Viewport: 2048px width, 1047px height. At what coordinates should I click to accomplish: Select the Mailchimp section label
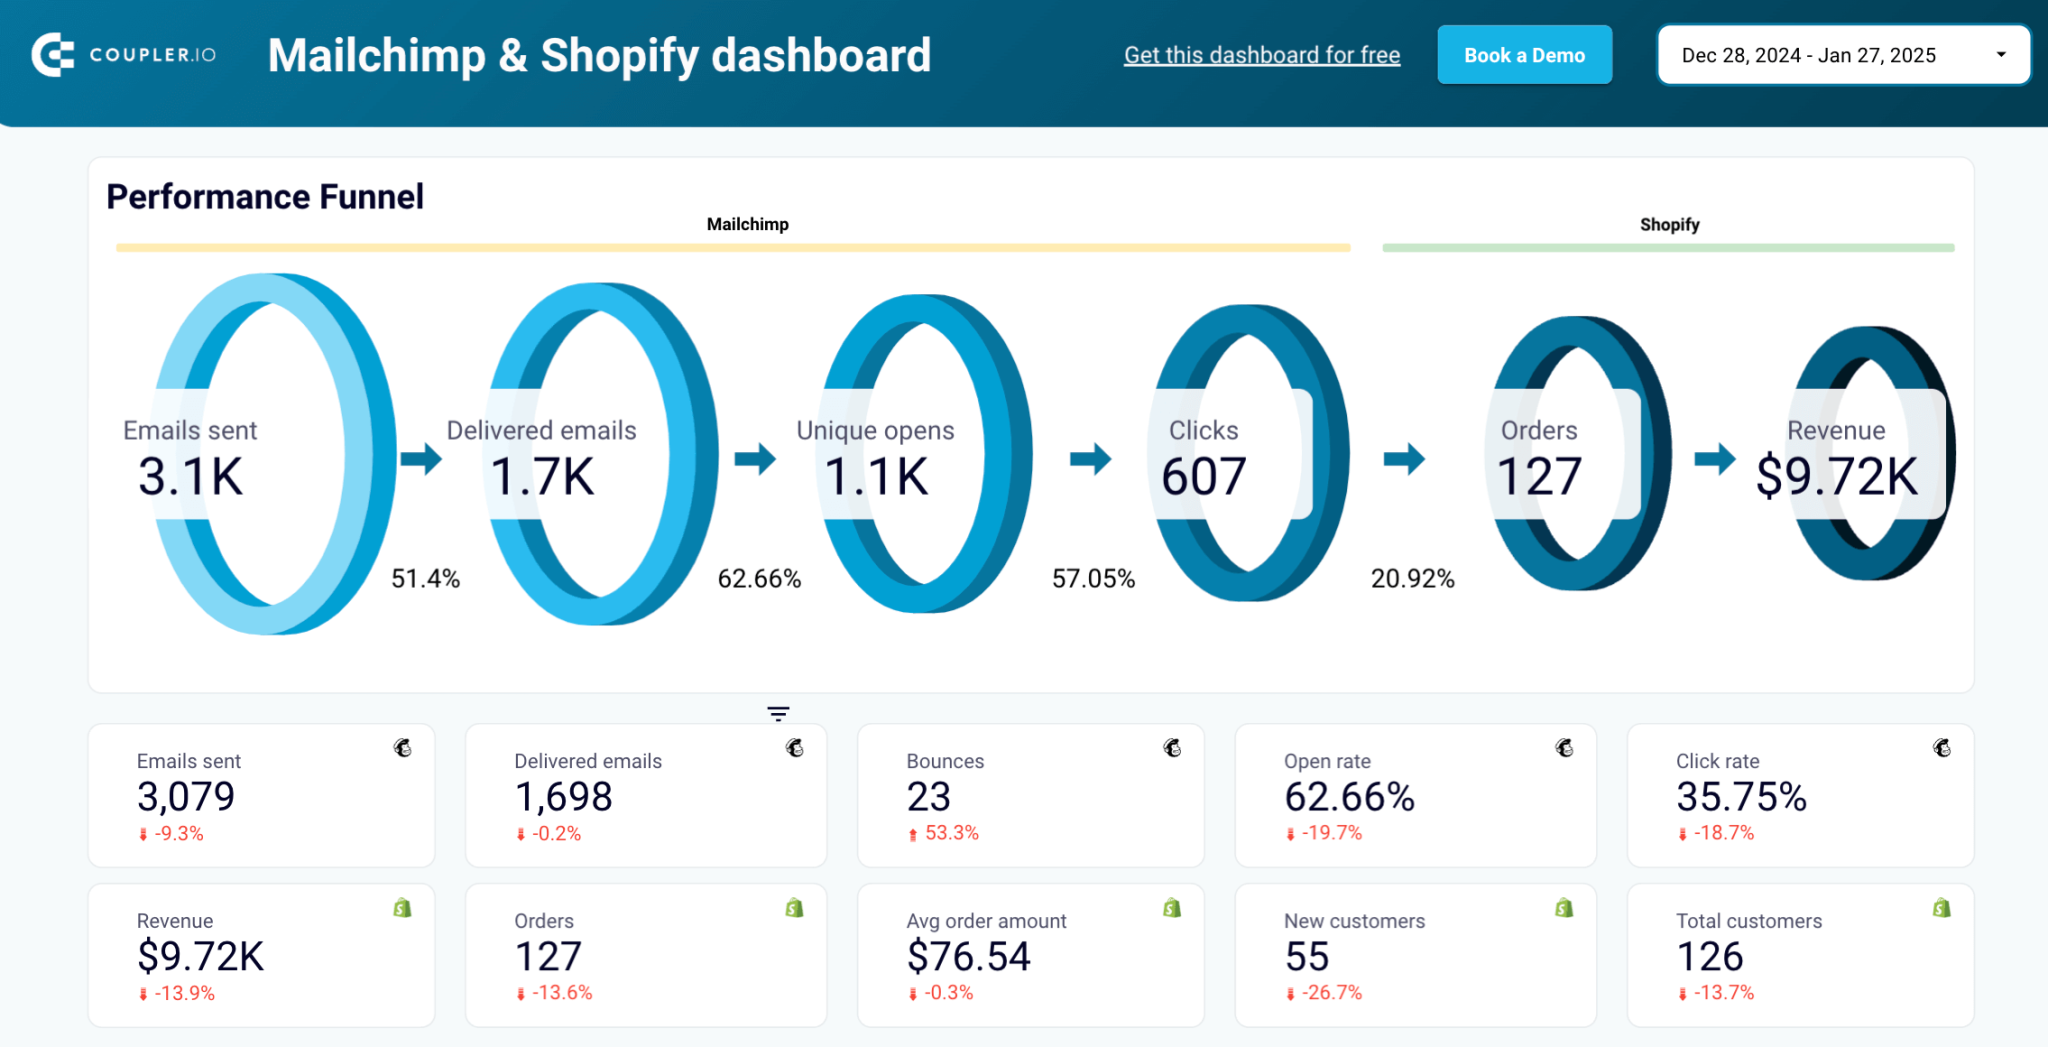747,224
